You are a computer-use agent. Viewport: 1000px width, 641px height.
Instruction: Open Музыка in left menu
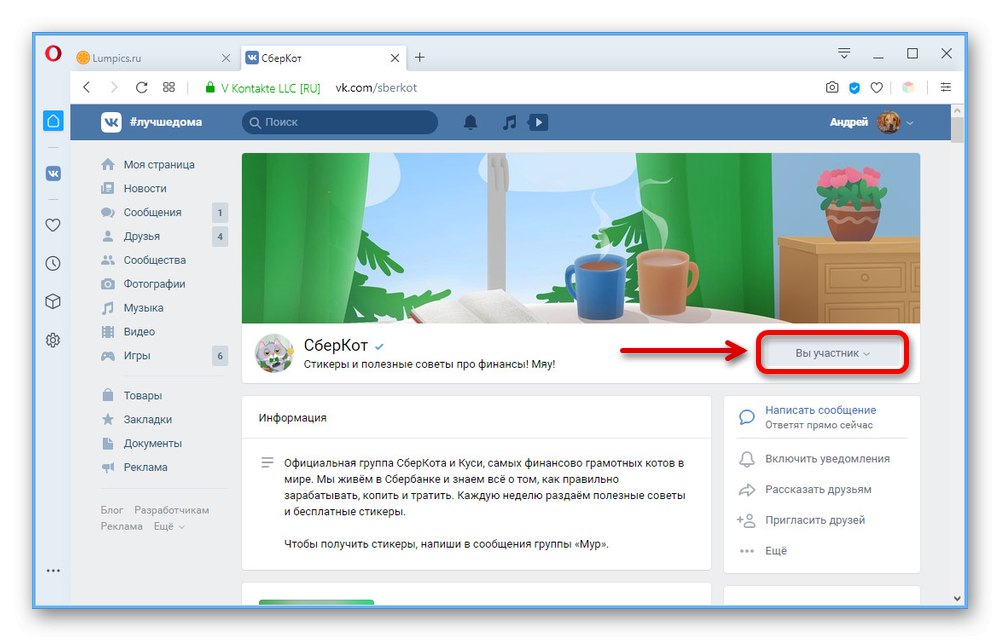pyautogui.click(x=143, y=308)
